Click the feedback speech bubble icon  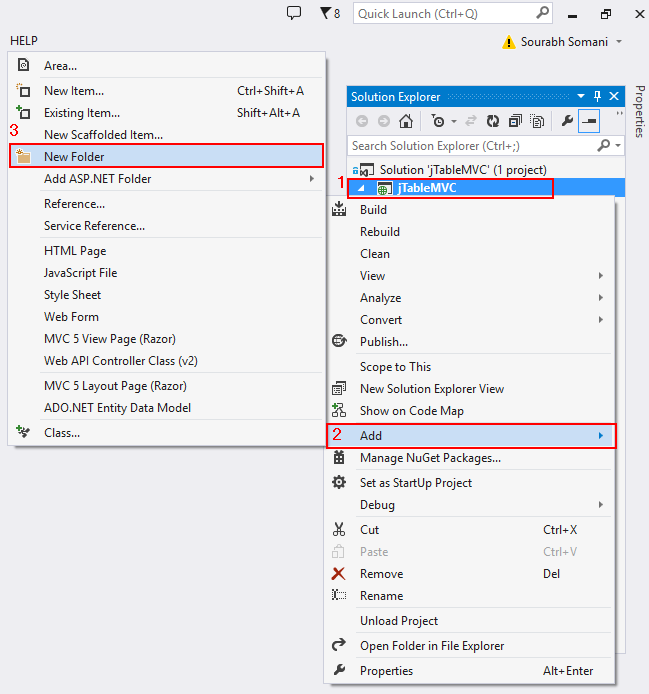[294, 13]
